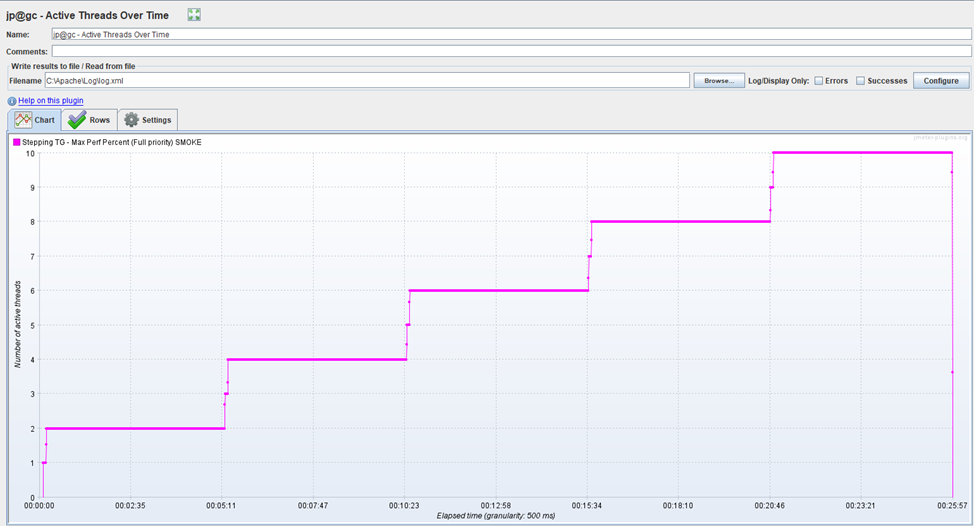
Task: Click the 'Elapsed time (granularity: 500 ms)' axis title
Action: [x=496, y=515]
